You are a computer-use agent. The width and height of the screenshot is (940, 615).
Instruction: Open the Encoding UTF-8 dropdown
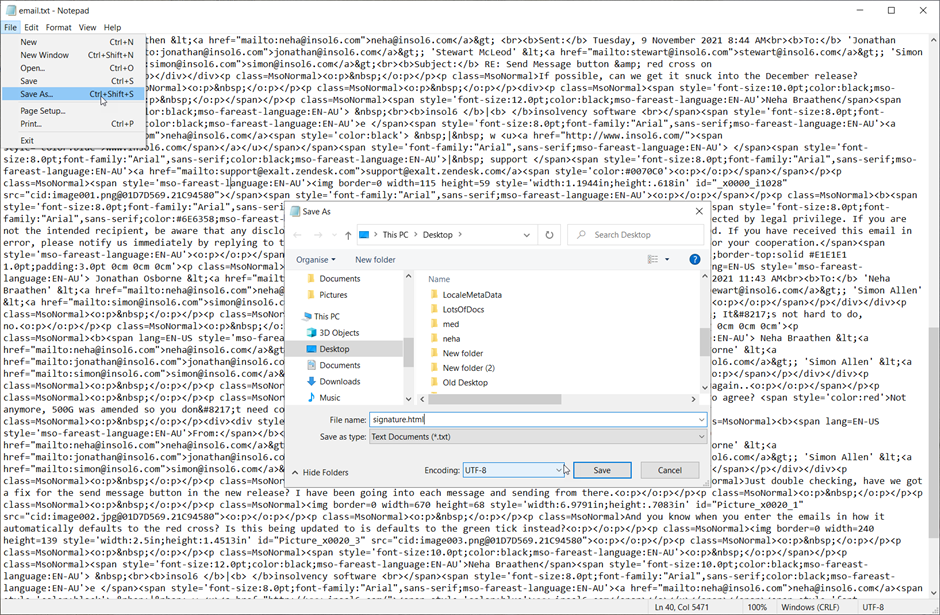(x=513, y=470)
